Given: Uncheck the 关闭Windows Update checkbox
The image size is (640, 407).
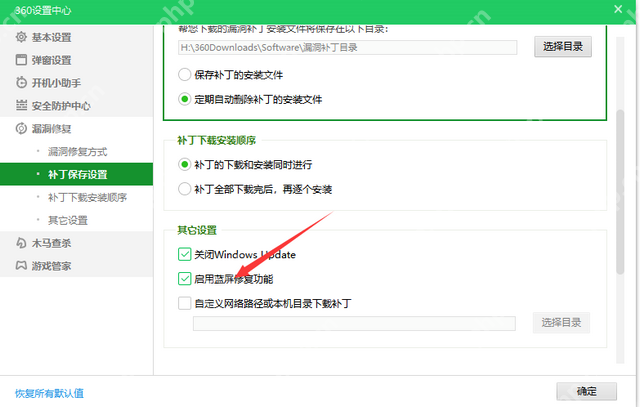Looking at the screenshot, I should point(184,255).
